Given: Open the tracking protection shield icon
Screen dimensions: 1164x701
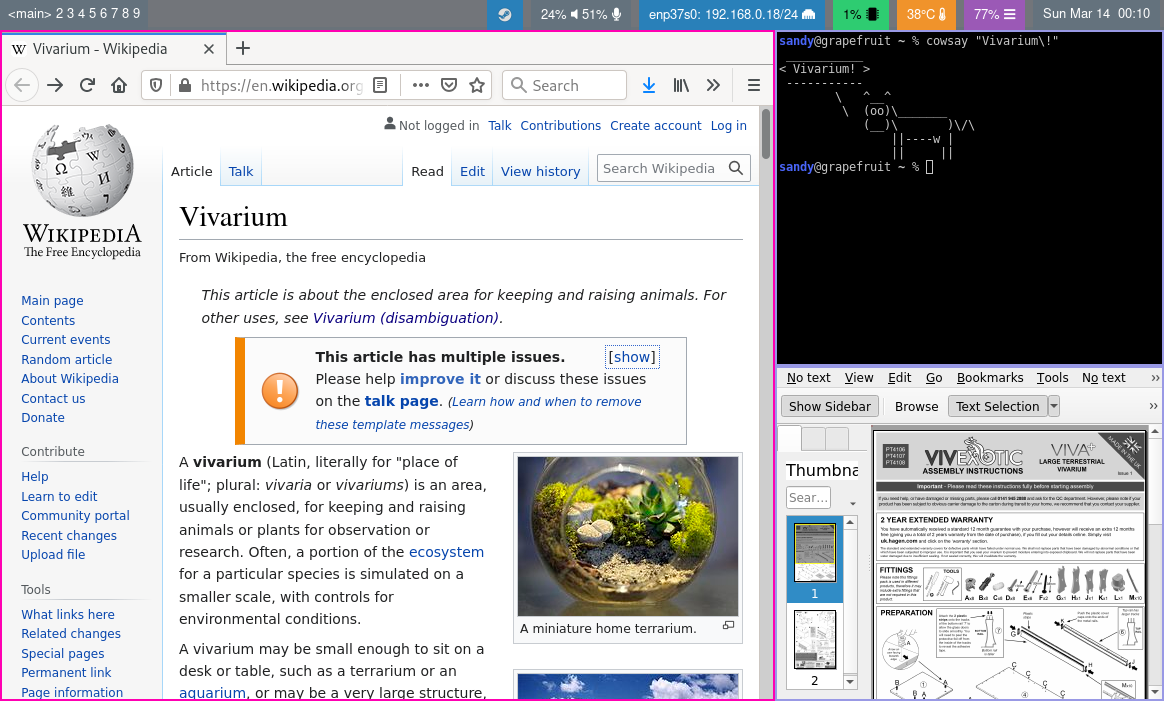Looking at the screenshot, I should pos(156,85).
